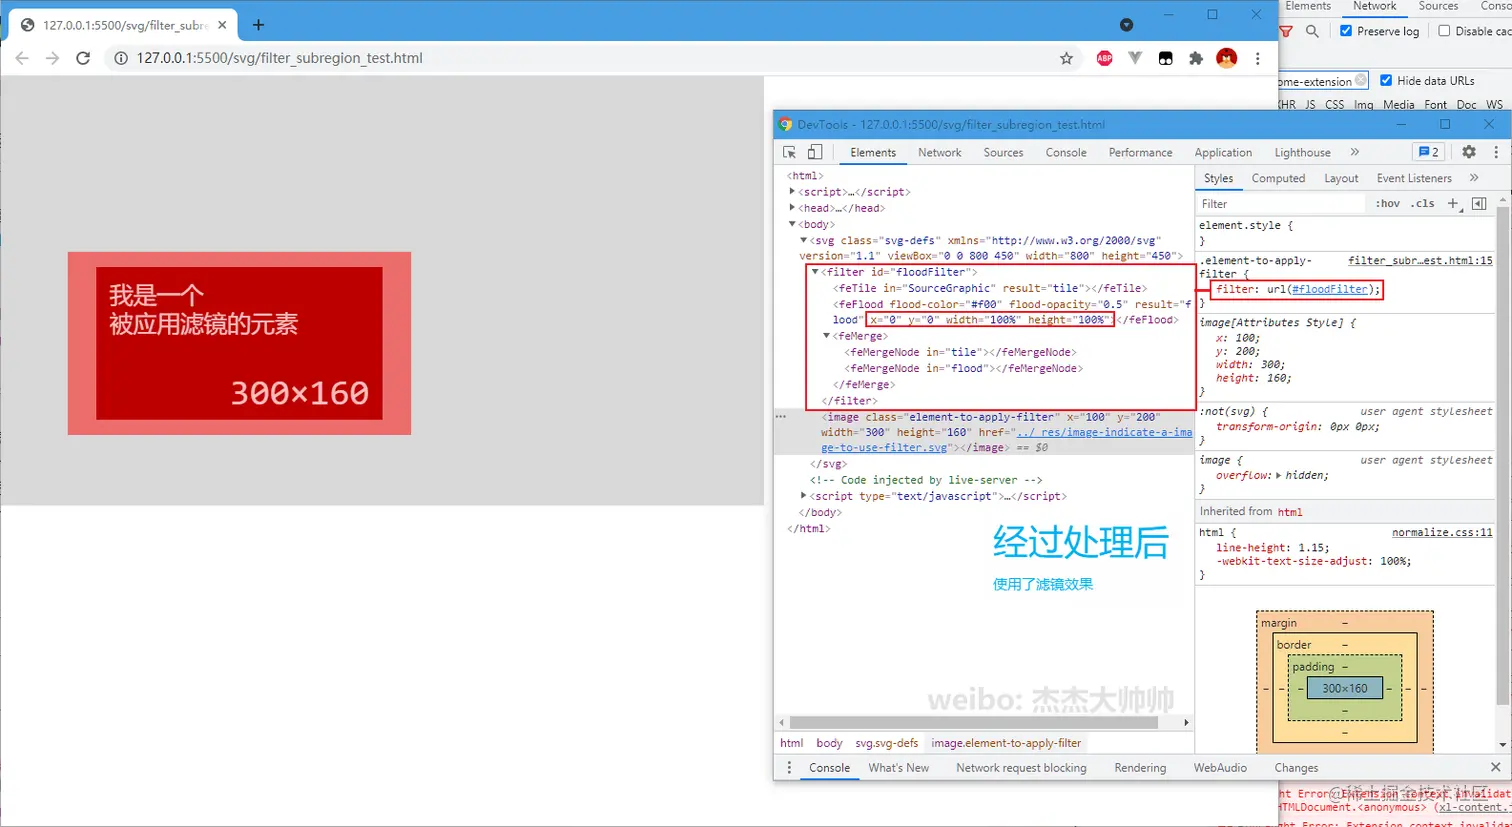Bookmark this page with the star icon

click(1066, 58)
